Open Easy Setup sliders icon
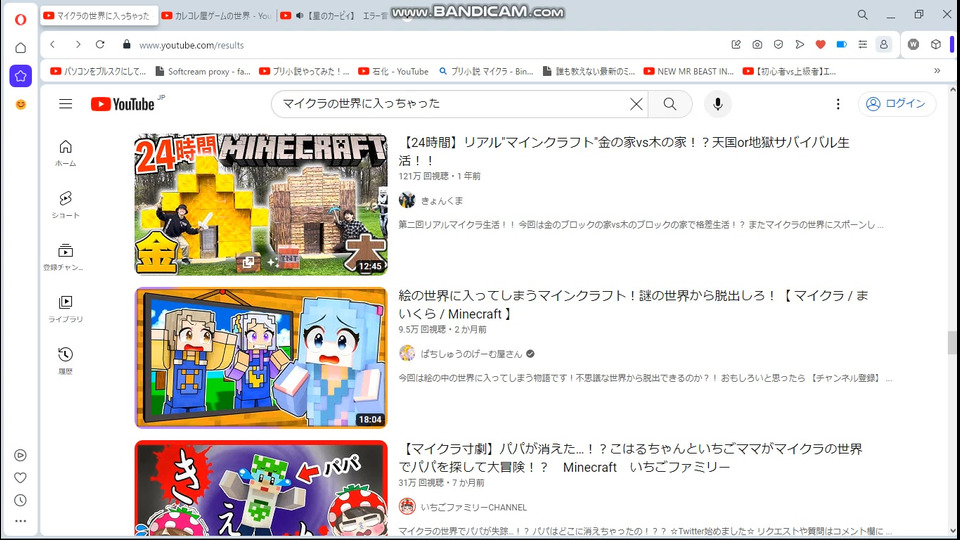Viewport: 960px width, 540px height. point(863,45)
